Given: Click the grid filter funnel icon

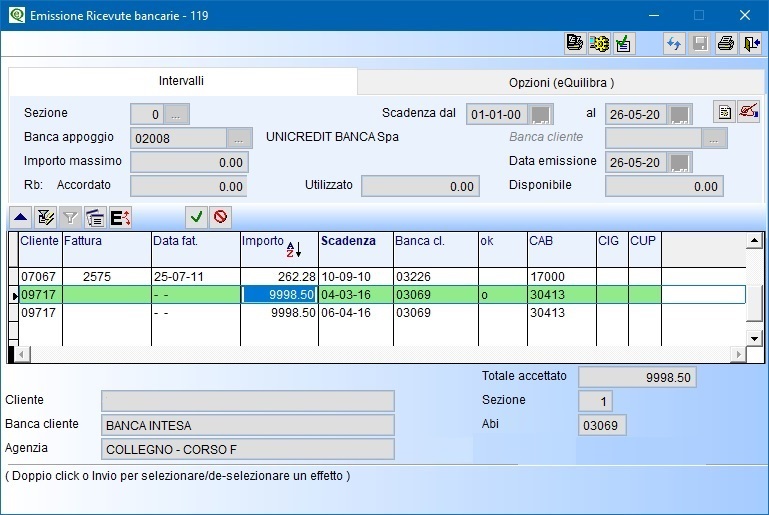Looking at the screenshot, I should 70,216.
